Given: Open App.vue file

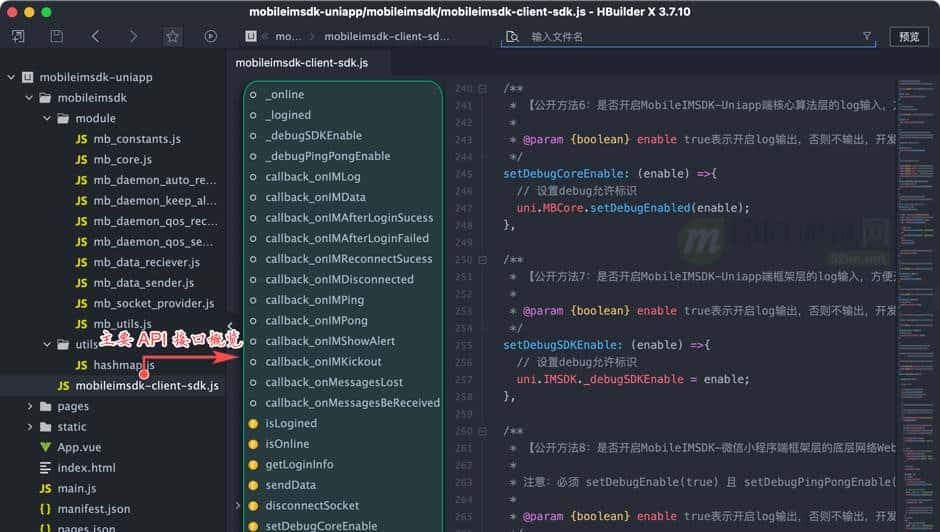Looking at the screenshot, I should coord(79,447).
